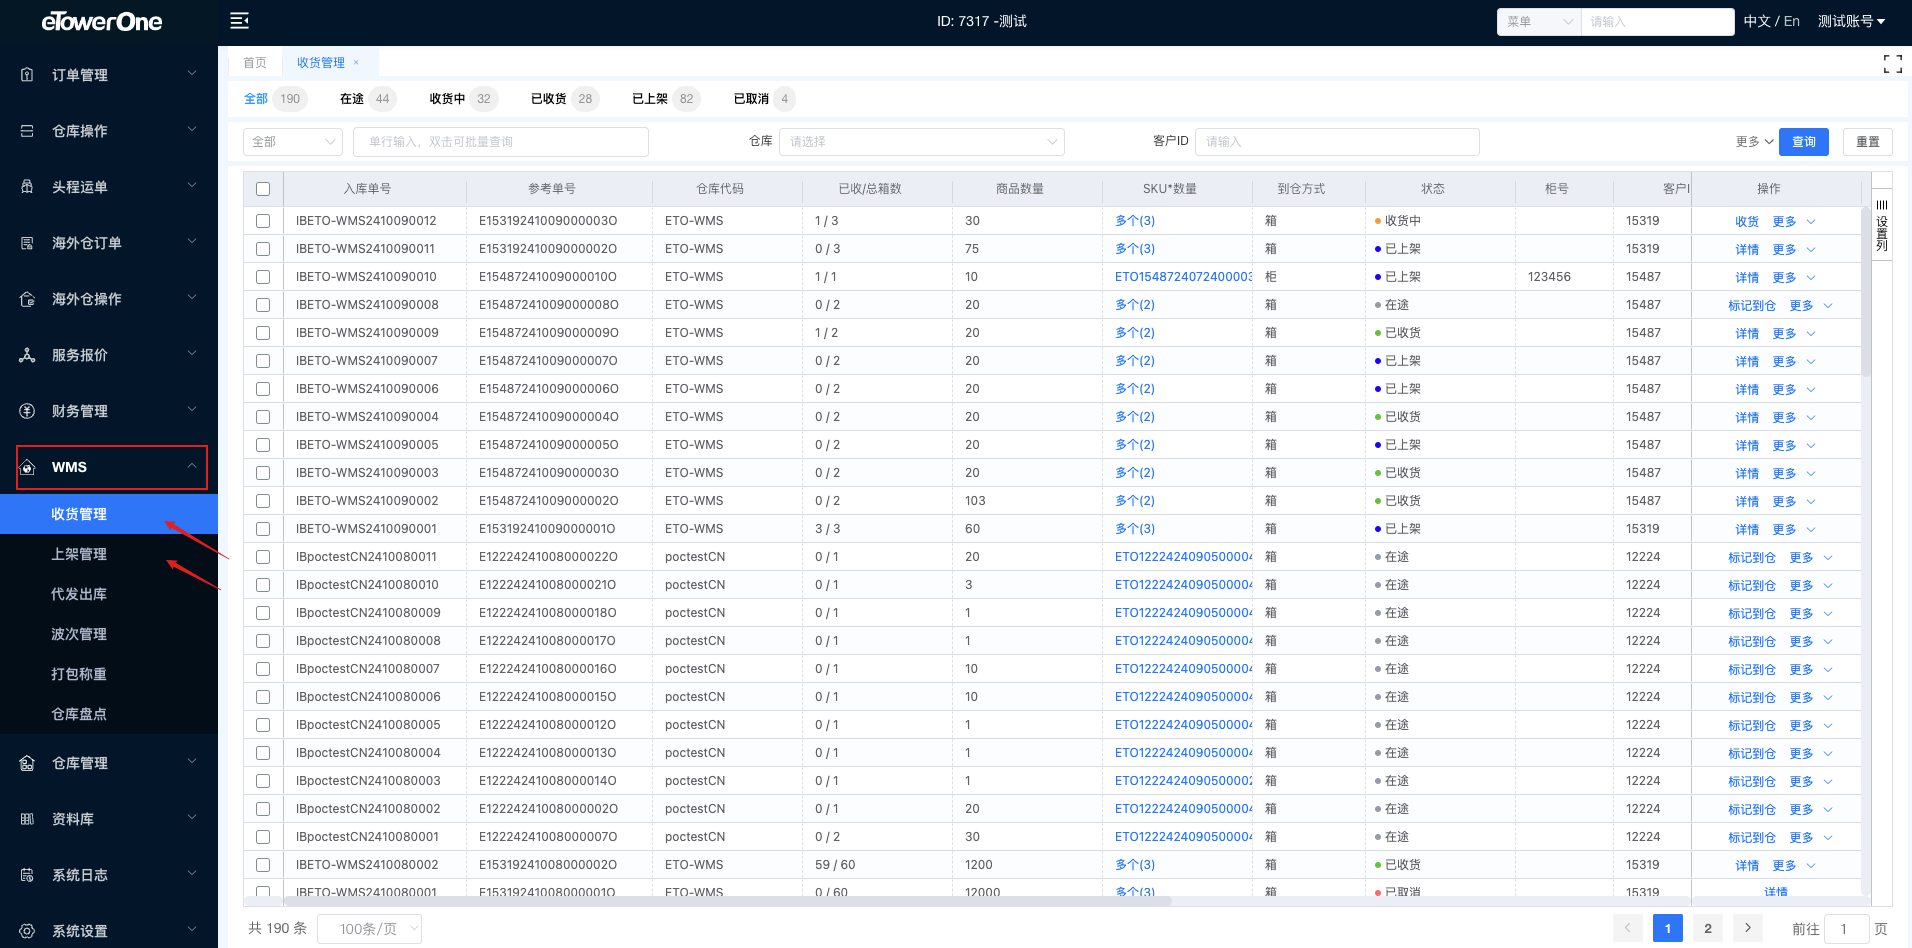1912x948 pixels.
Task: Filter by 收货中 status tab
Action: click(463, 99)
